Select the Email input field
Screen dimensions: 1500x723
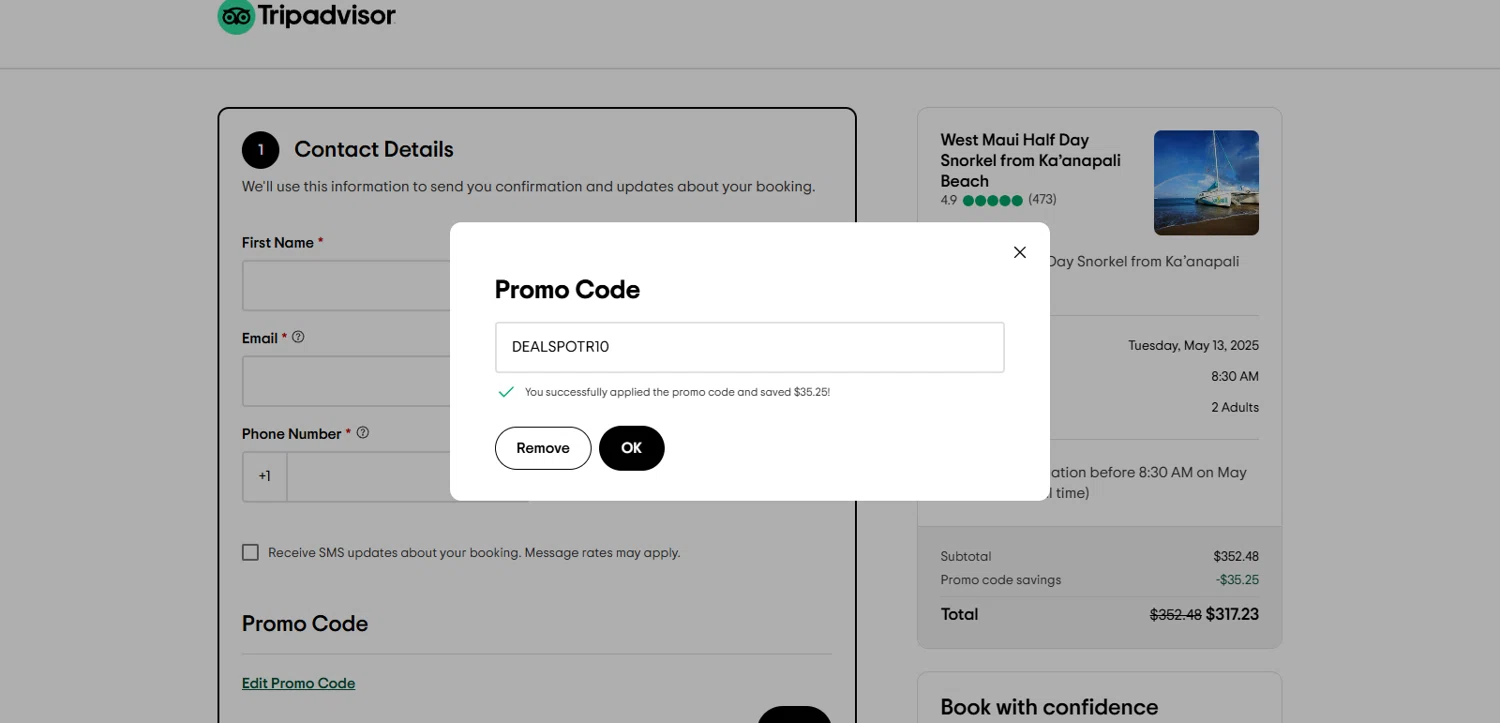coord(346,381)
